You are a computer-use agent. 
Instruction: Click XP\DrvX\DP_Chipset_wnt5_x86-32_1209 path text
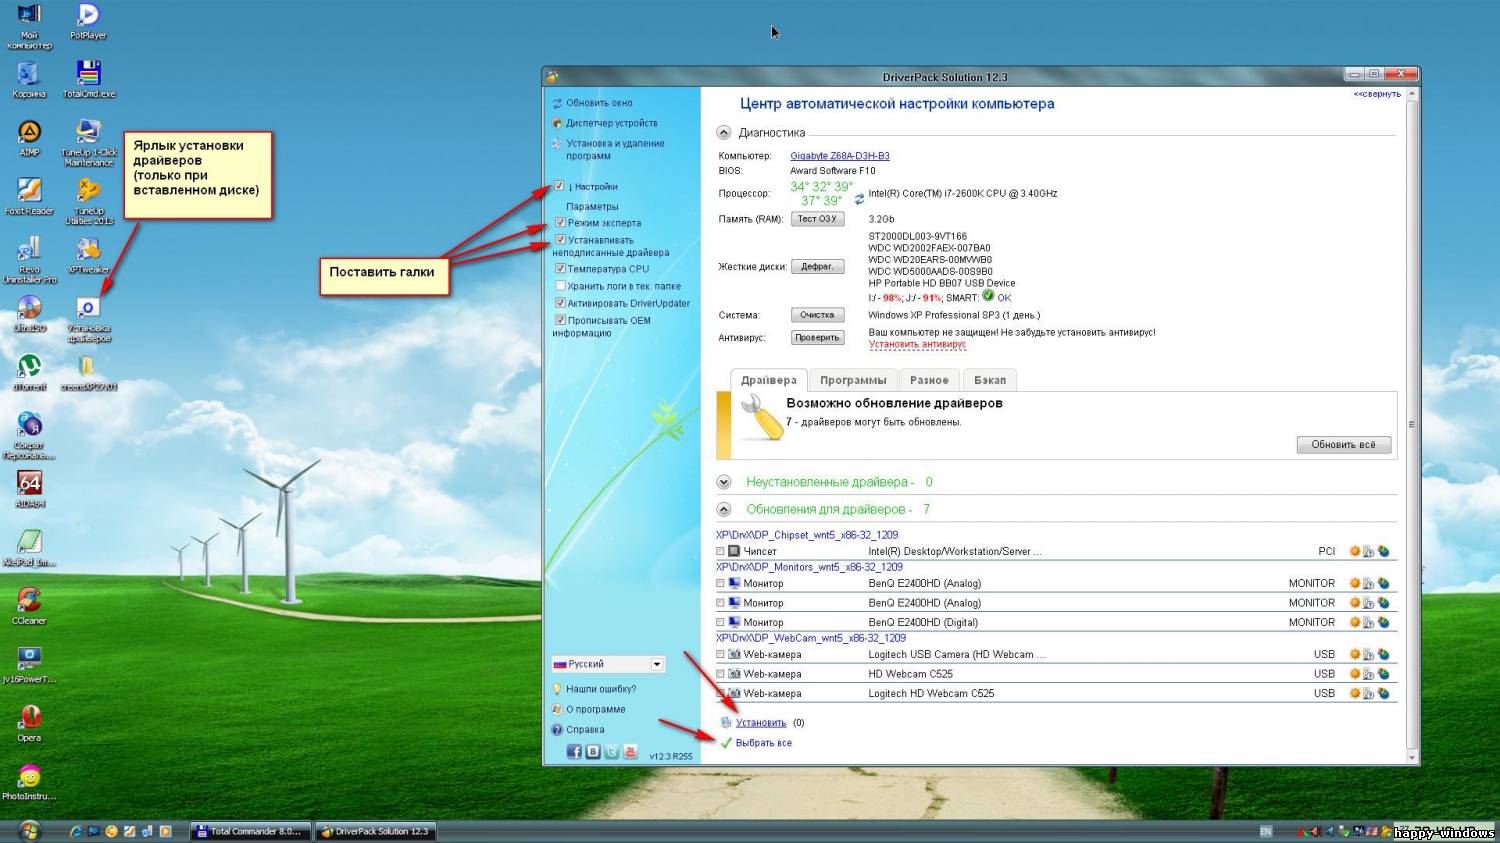coord(807,535)
